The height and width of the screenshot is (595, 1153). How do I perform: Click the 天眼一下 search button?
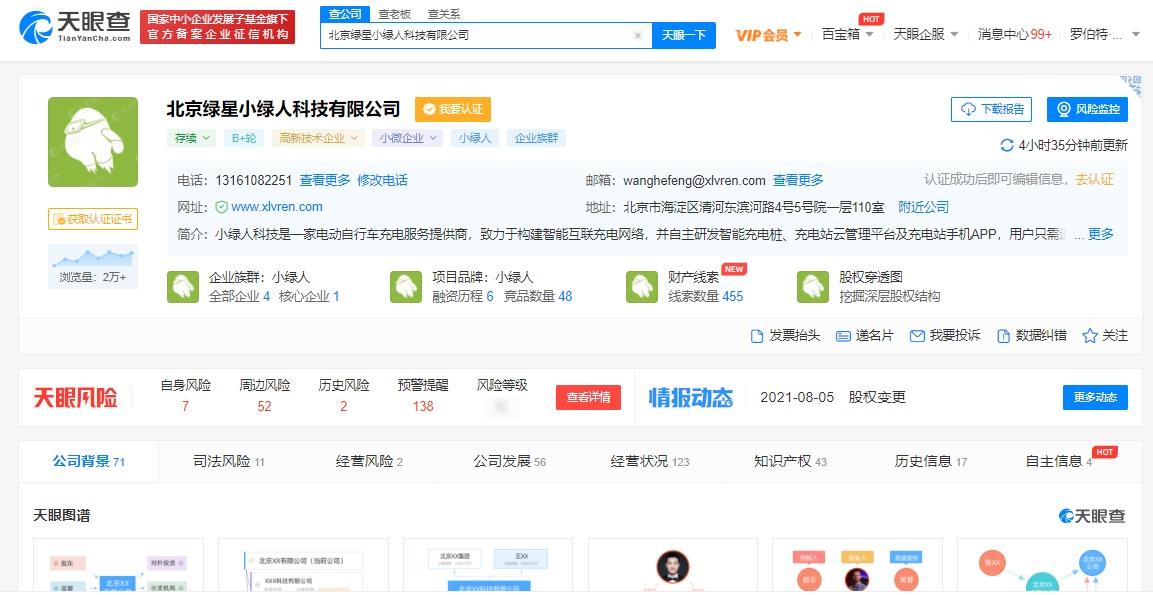pyautogui.click(x=684, y=35)
